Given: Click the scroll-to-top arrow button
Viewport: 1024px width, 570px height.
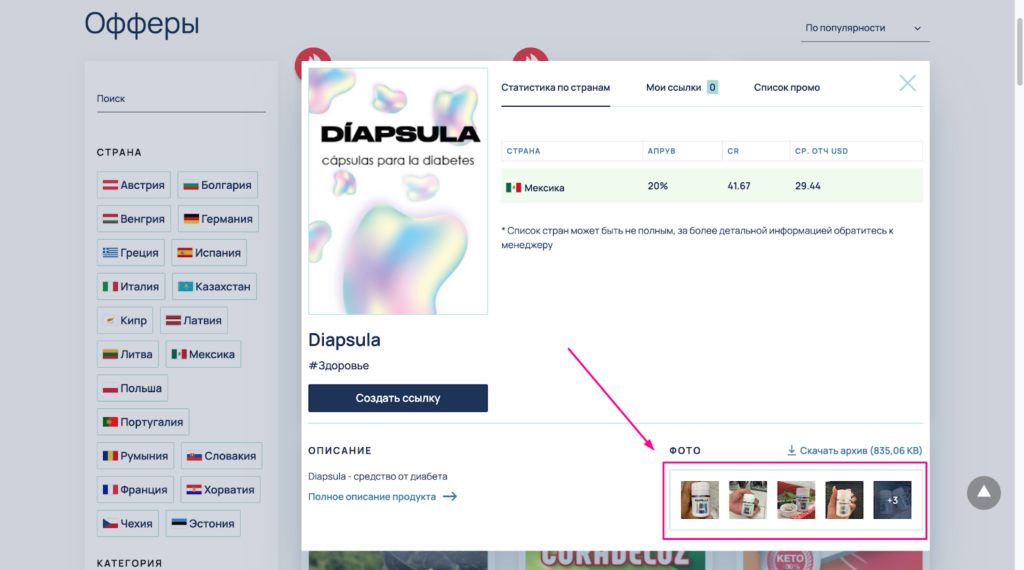Looking at the screenshot, I should pyautogui.click(x=983, y=492).
